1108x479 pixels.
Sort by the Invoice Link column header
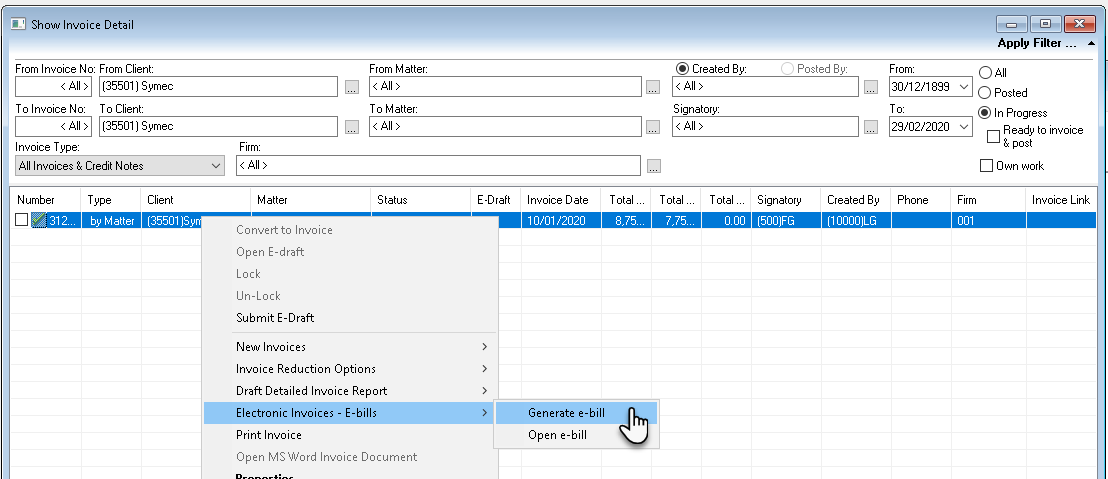click(1062, 200)
